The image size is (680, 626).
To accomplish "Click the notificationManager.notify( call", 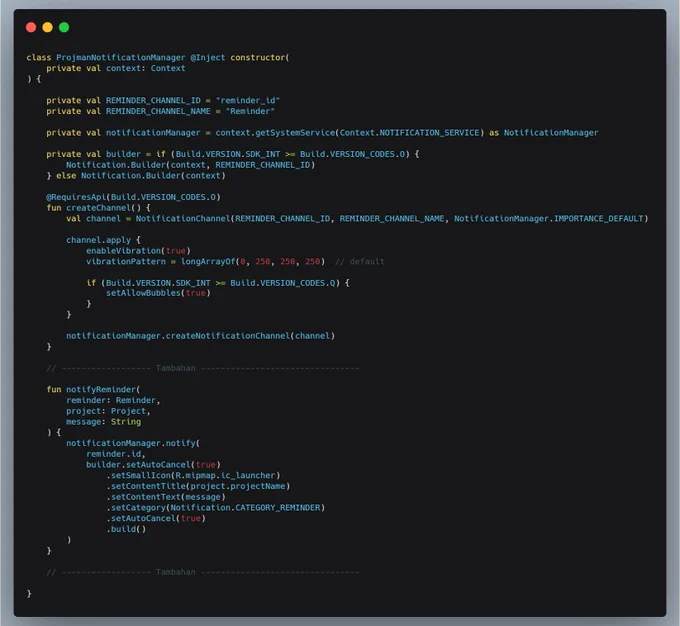I will coord(133,443).
